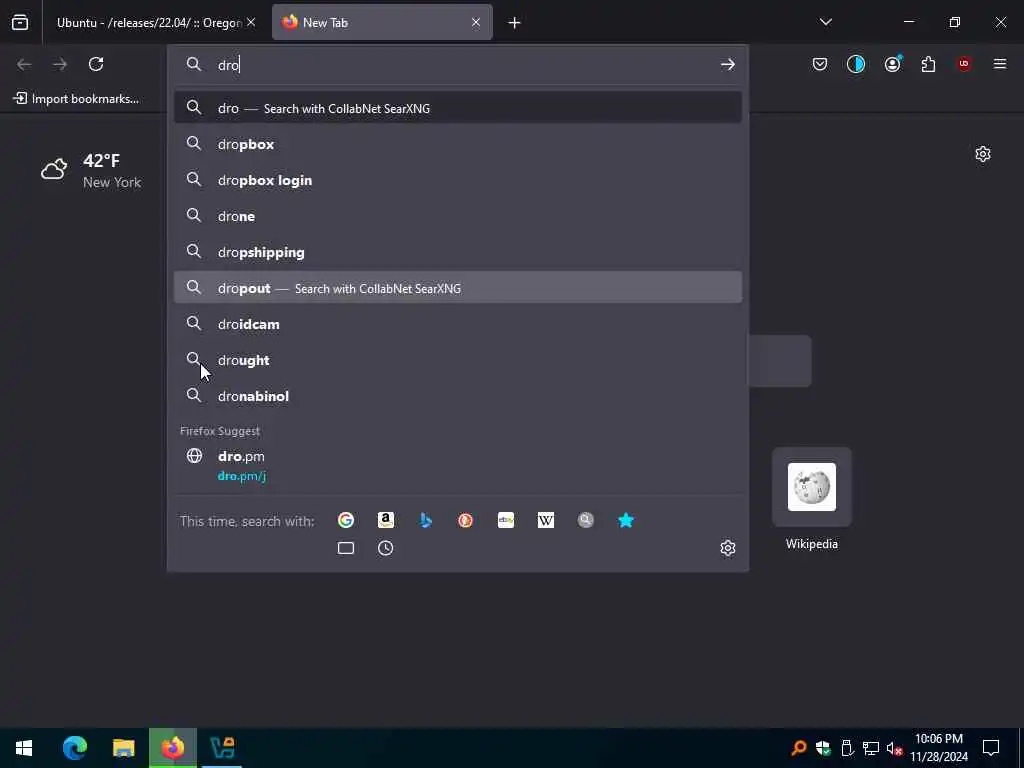Select the 'dropshipping' suggestion
This screenshot has height=768, width=1024.
tap(458, 252)
